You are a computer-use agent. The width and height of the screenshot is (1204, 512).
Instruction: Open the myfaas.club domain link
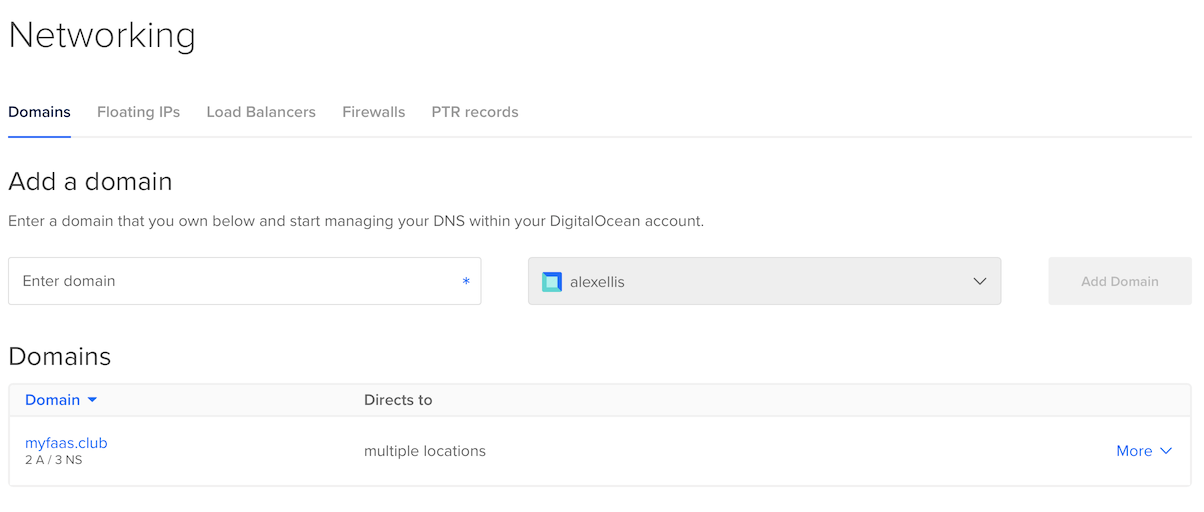click(66, 443)
